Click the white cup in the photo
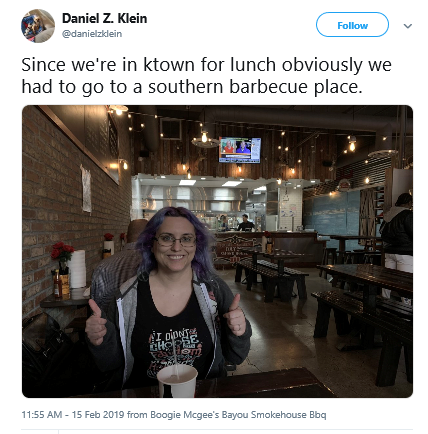Screen dimensions: 428x434 pos(177,381)
